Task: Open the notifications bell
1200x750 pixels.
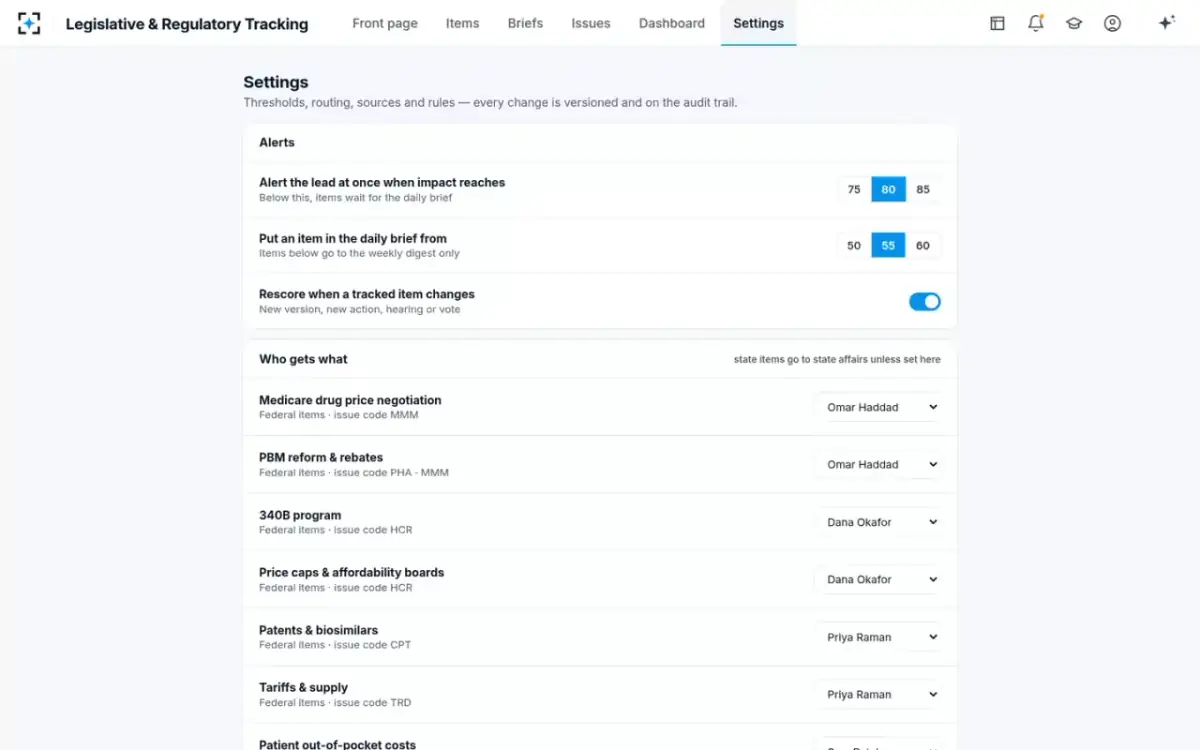Action: 1036,23
